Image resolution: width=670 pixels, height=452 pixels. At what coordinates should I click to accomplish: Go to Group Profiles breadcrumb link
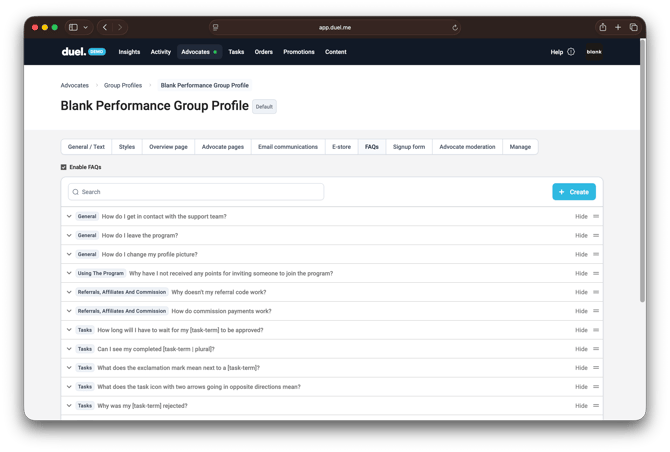click(x=123, y=85)
